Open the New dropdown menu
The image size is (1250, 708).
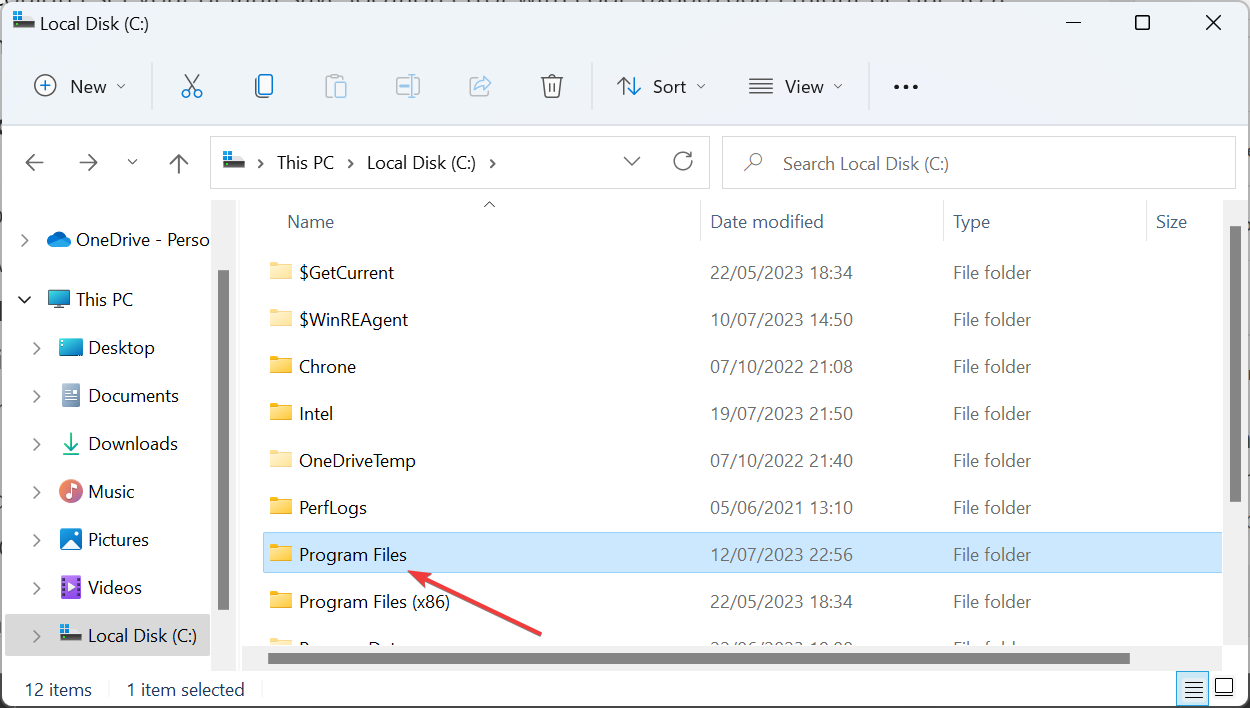coord(80,86)
